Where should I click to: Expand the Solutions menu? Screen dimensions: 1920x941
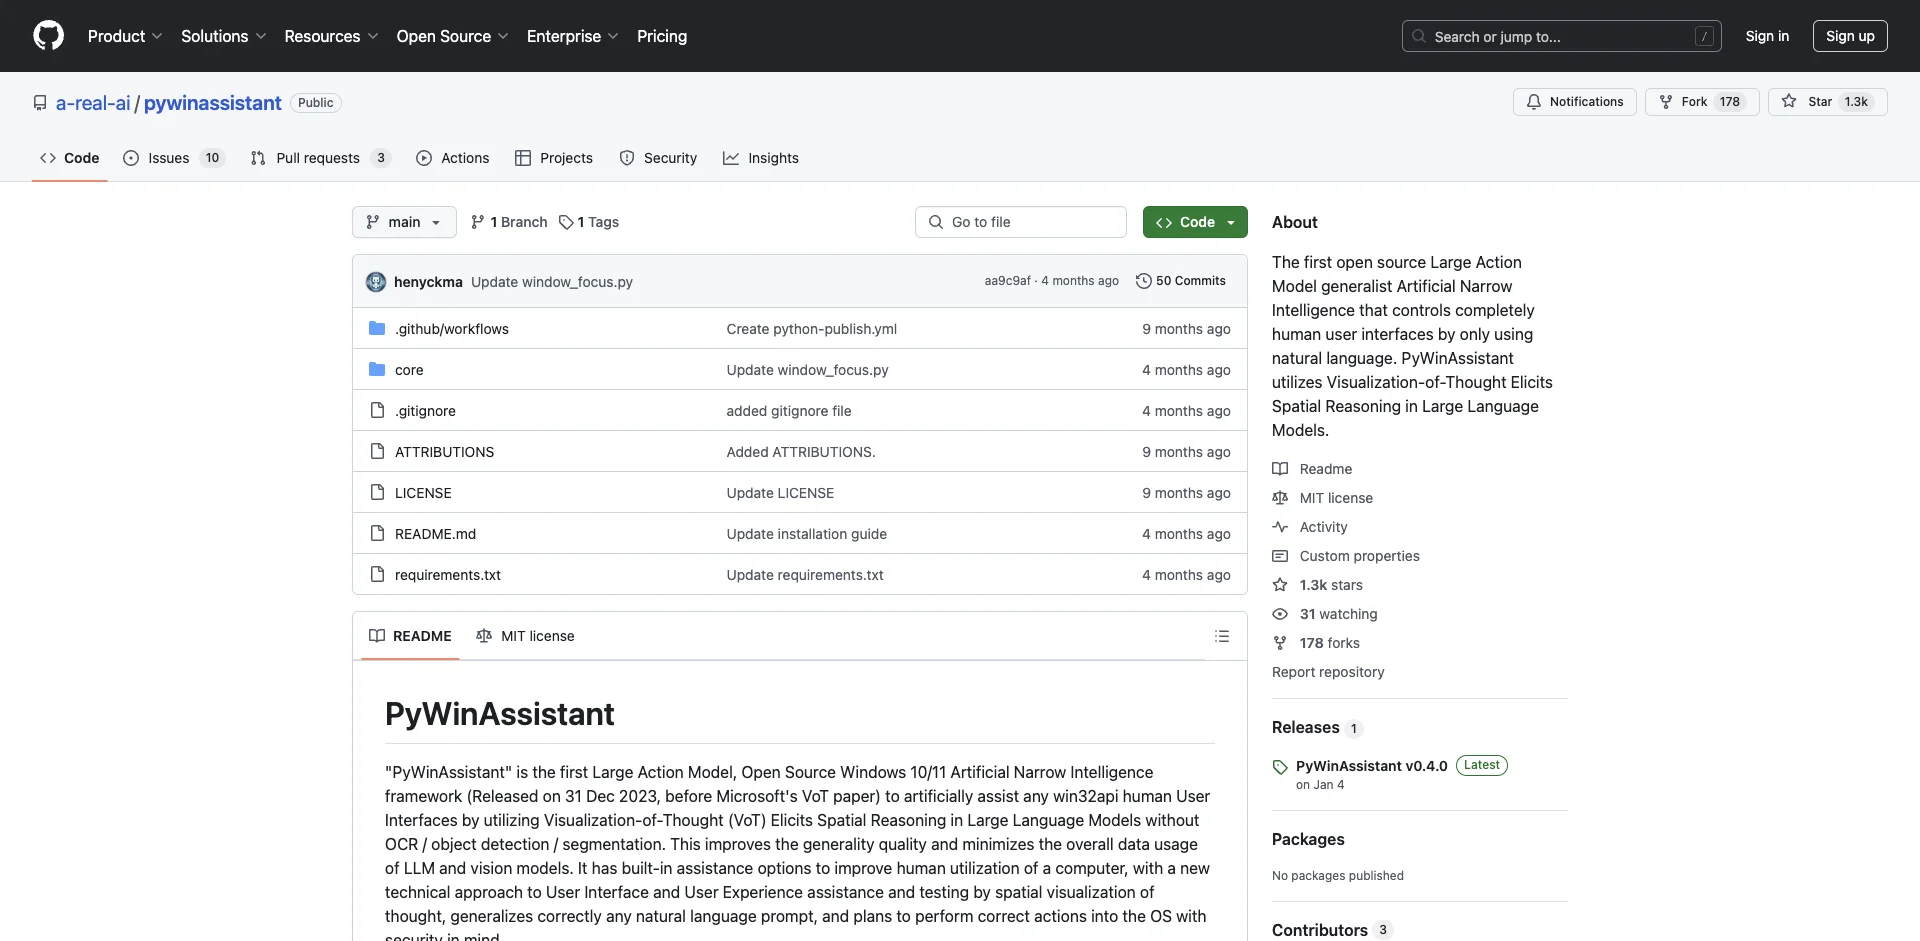click(x=224, y=36)
